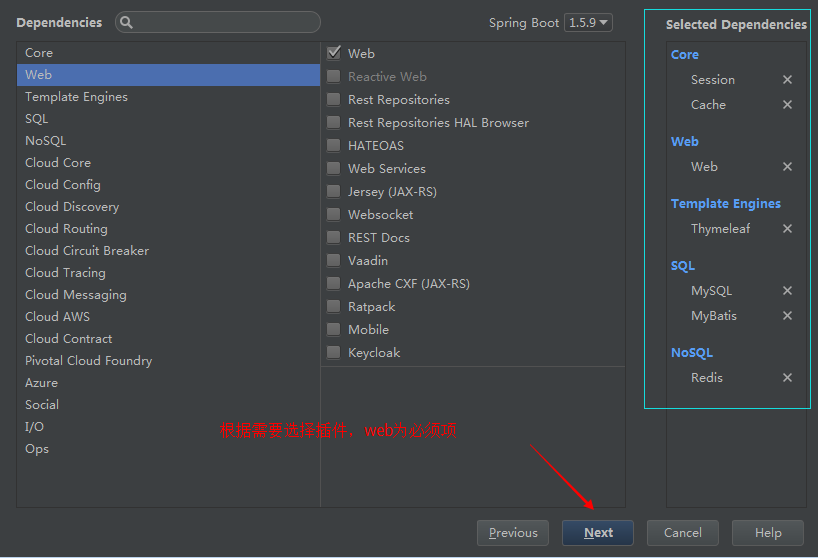Remove the Cache dependency with its X
The image size is (818, 558).
(x=787, y=104)
